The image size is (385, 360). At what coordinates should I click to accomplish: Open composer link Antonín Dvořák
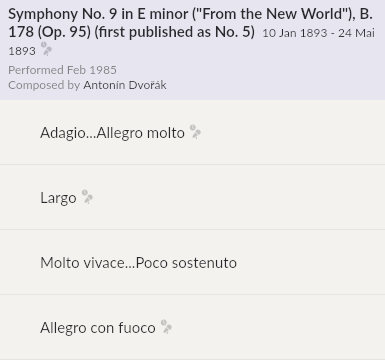(x=125, y=85)
